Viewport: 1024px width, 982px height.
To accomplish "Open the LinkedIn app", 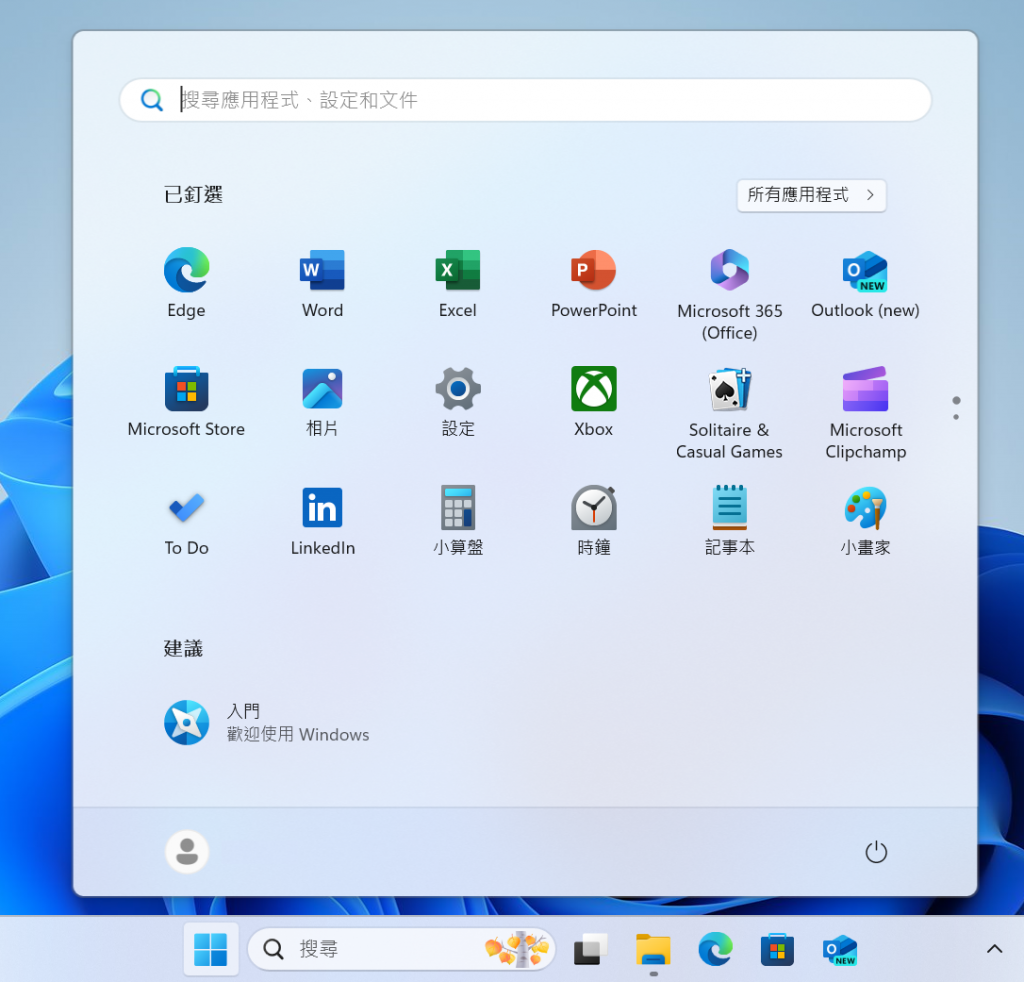I will coord(322,520).
